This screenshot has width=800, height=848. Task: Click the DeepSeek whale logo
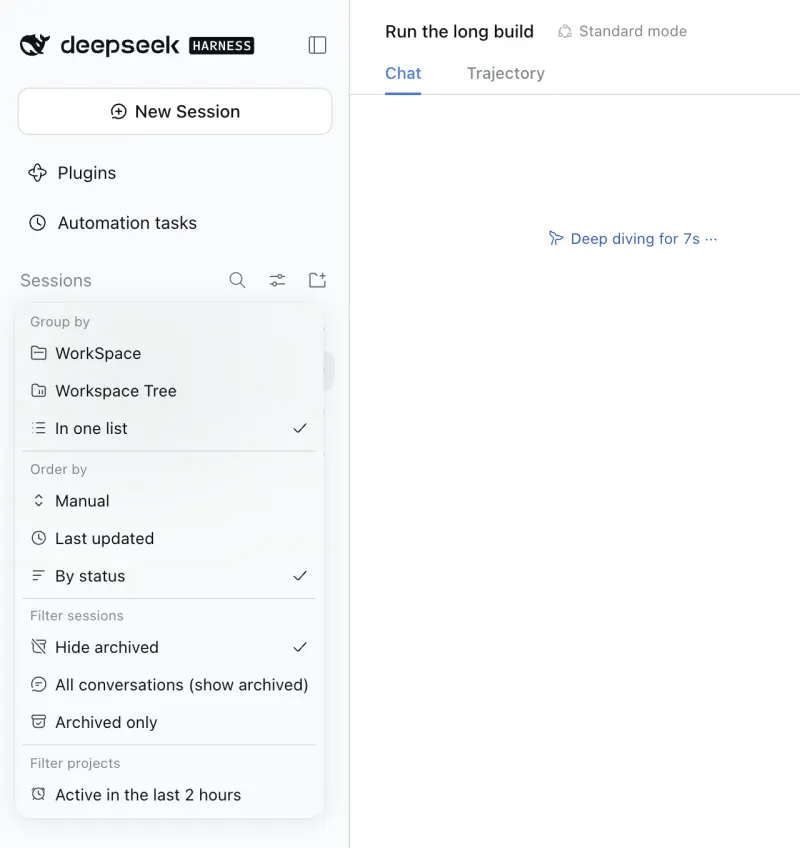pos(35,45)
